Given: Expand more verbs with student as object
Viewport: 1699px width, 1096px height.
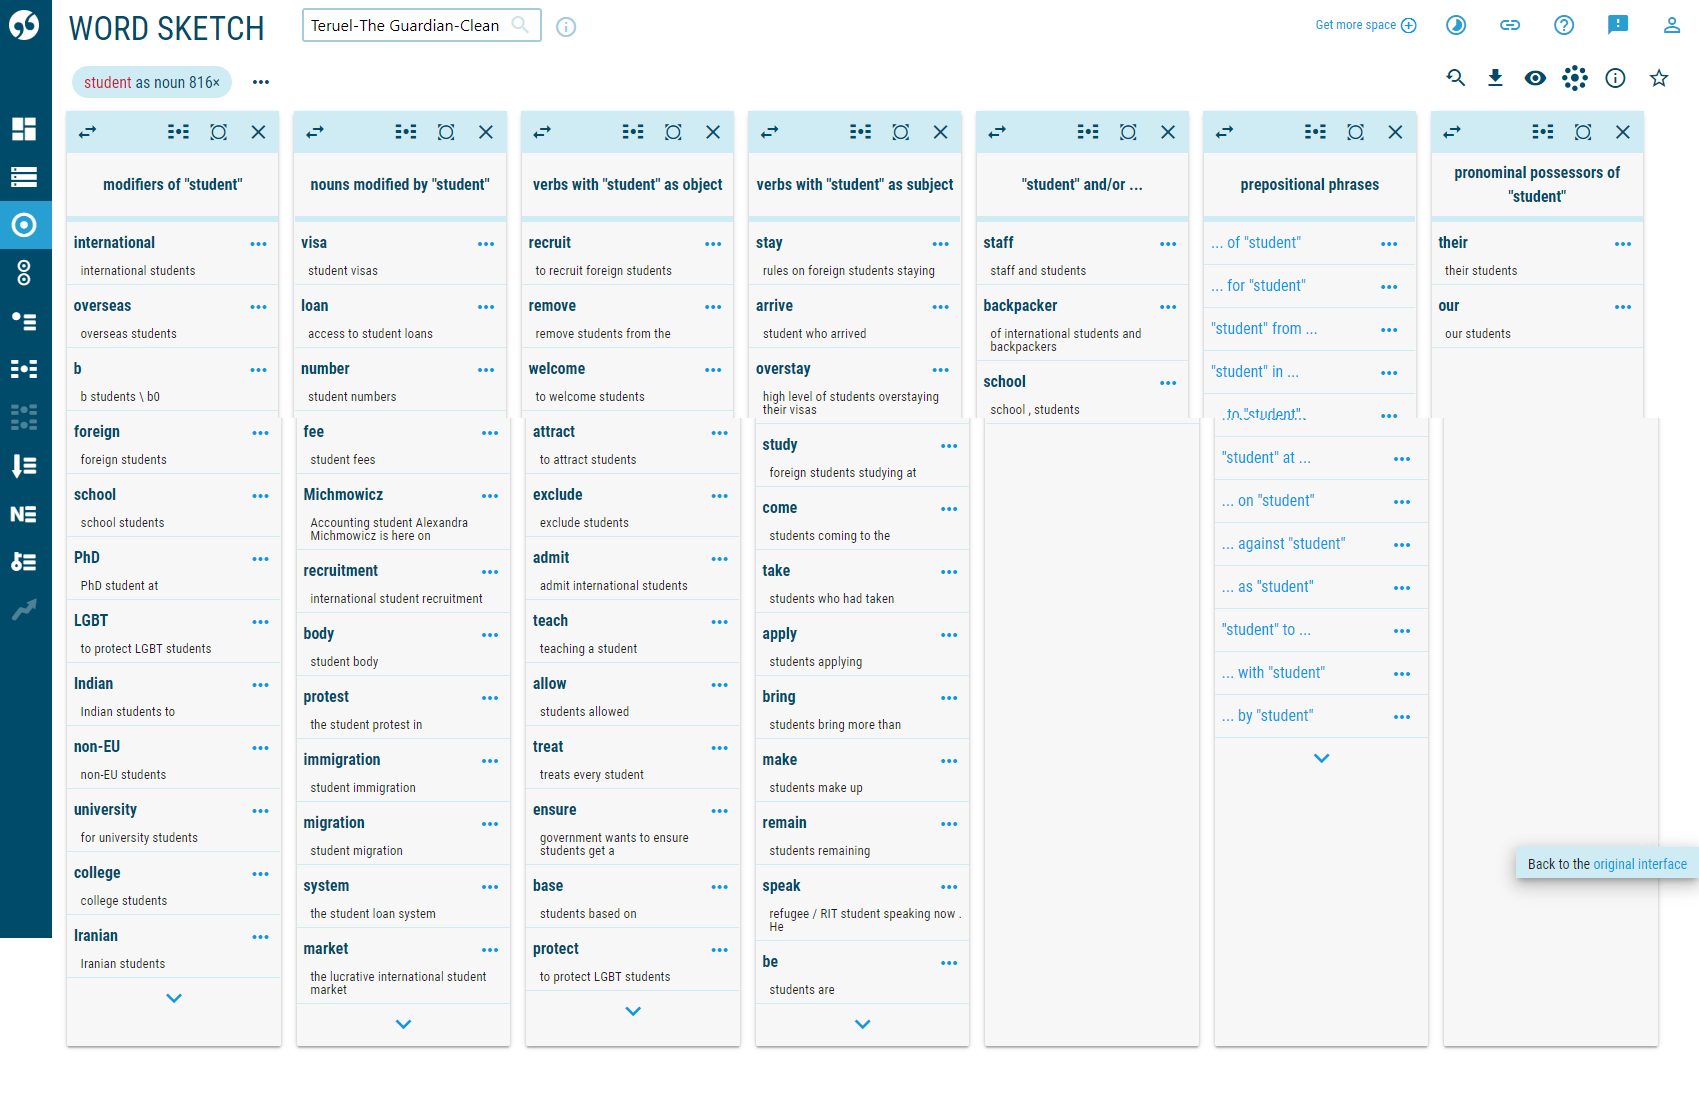Looking at the screenshot, I should (633, 1011).
